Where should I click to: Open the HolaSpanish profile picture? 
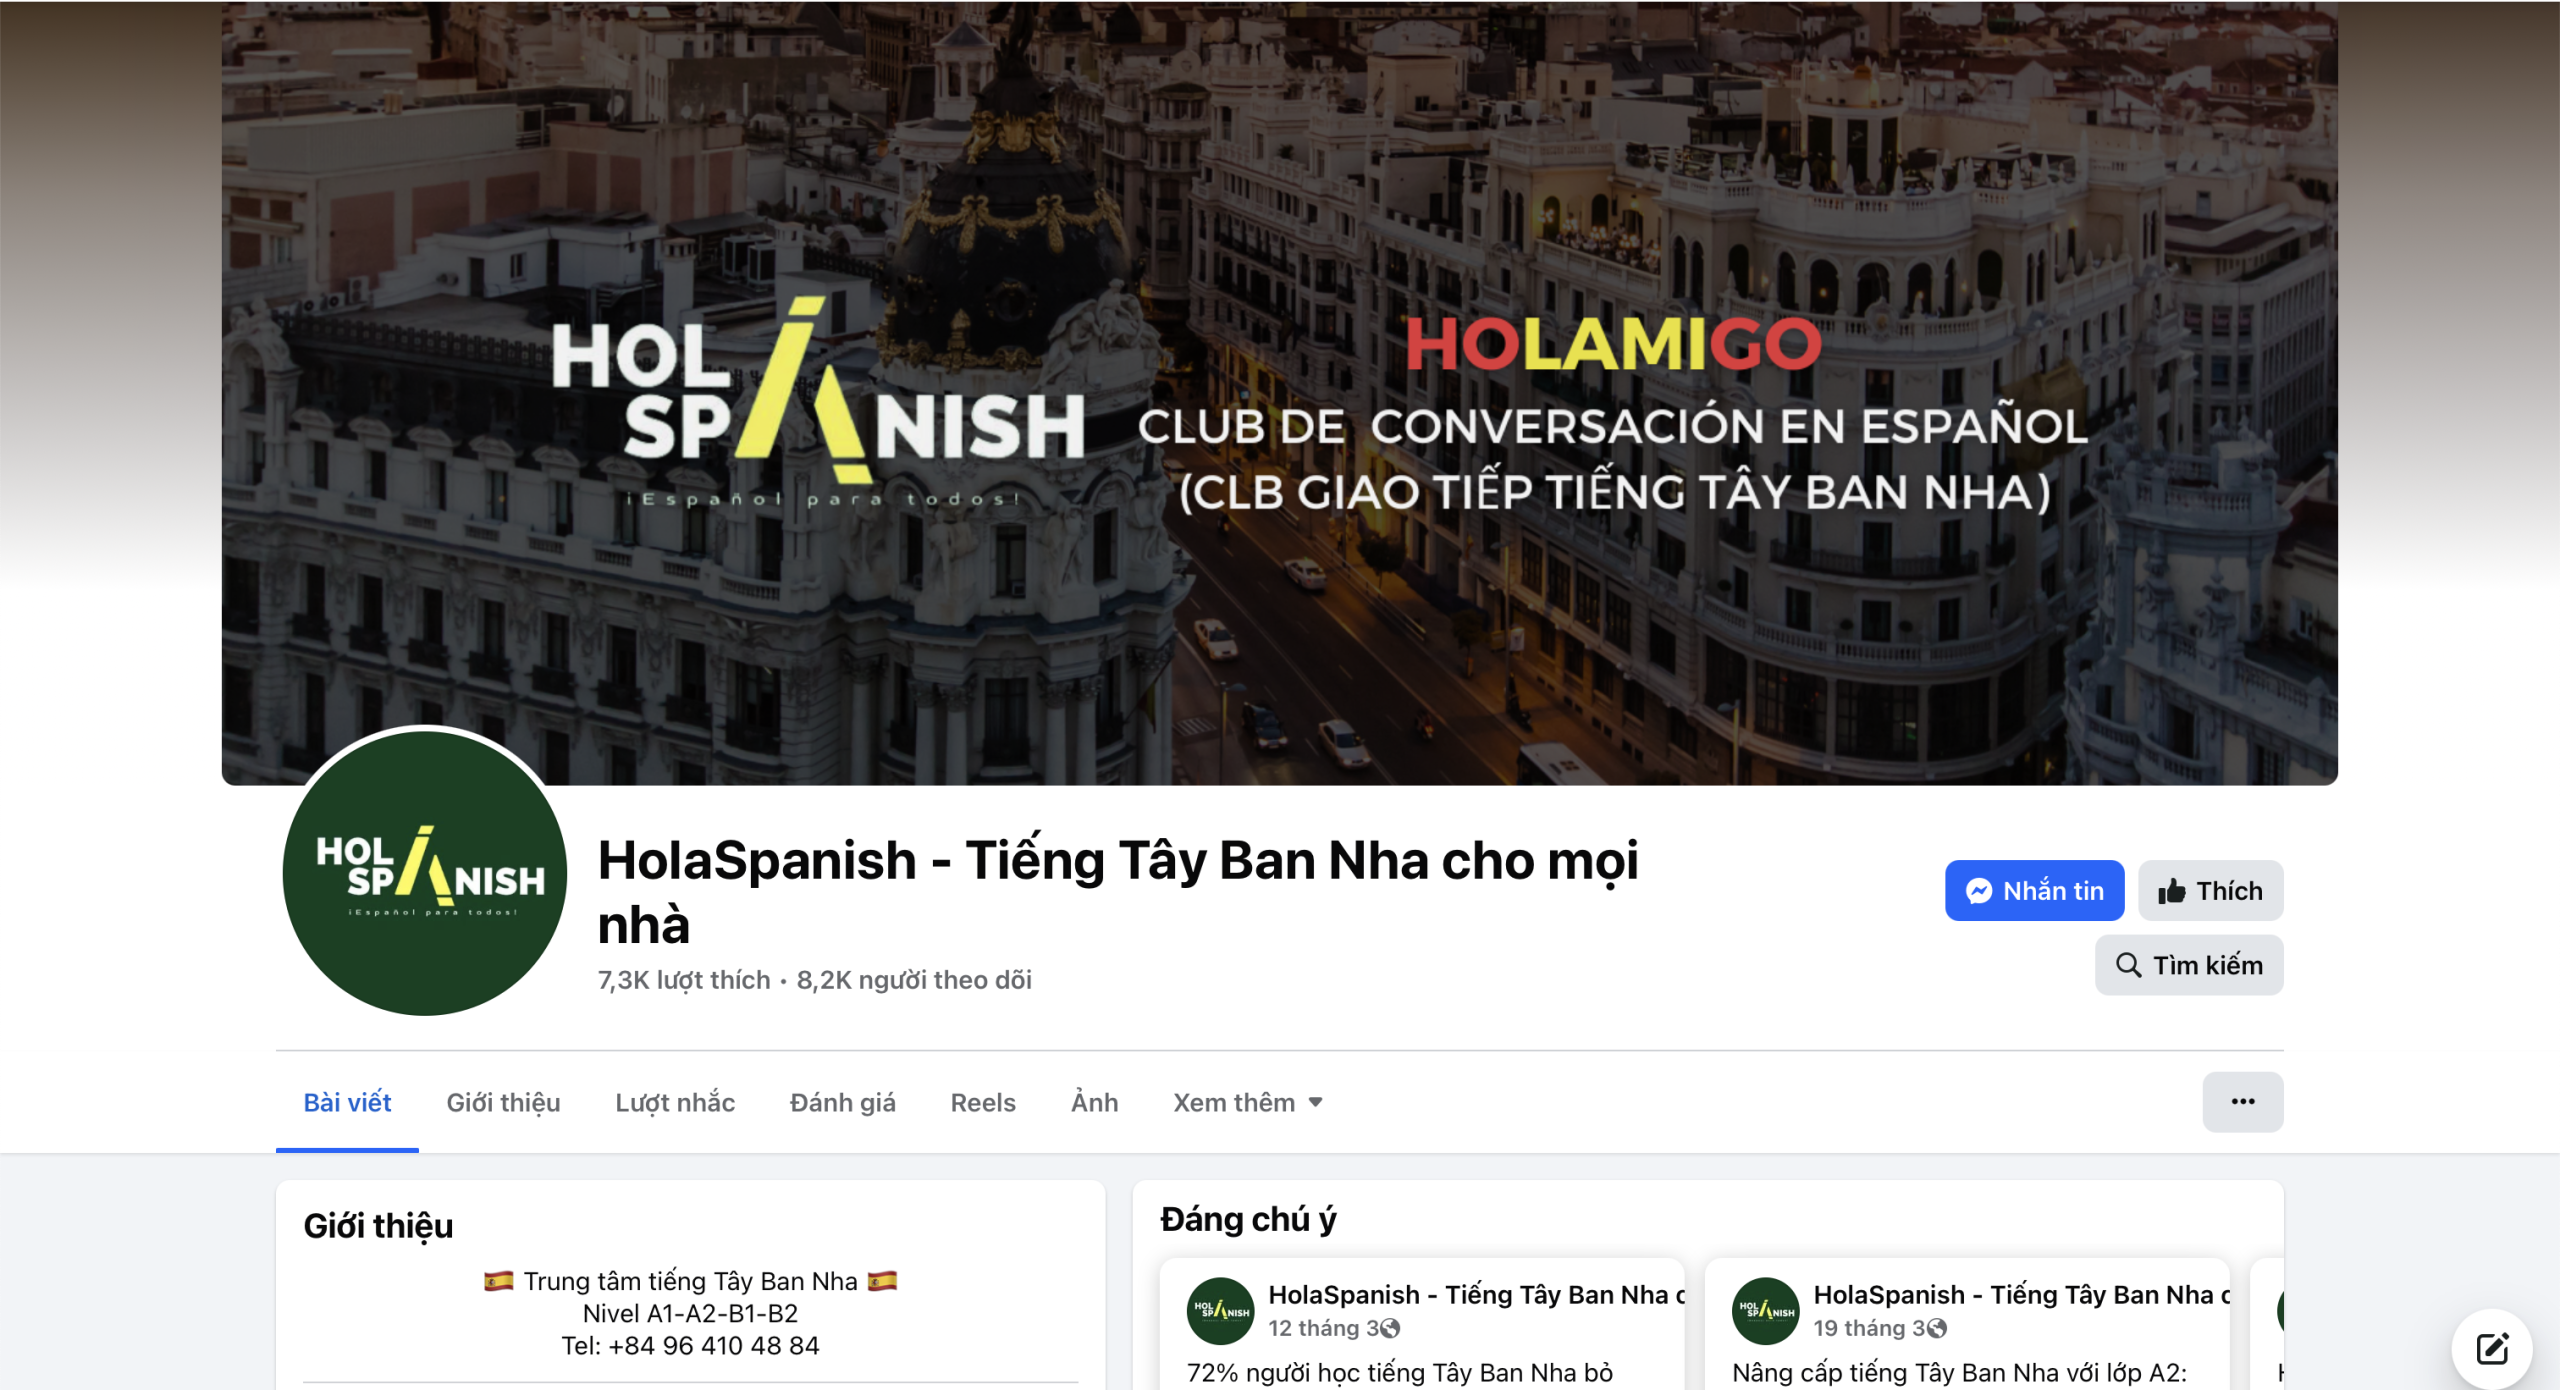pyautogui.click(x=424, y=872)
